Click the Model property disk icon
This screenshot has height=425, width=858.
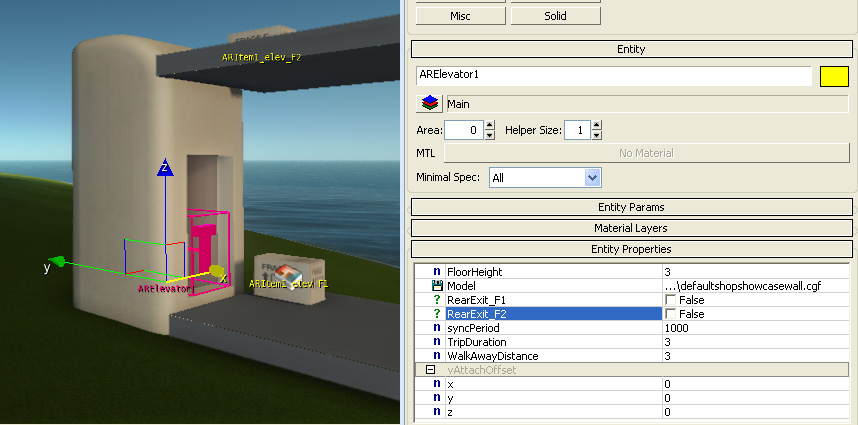pos(437,286)
